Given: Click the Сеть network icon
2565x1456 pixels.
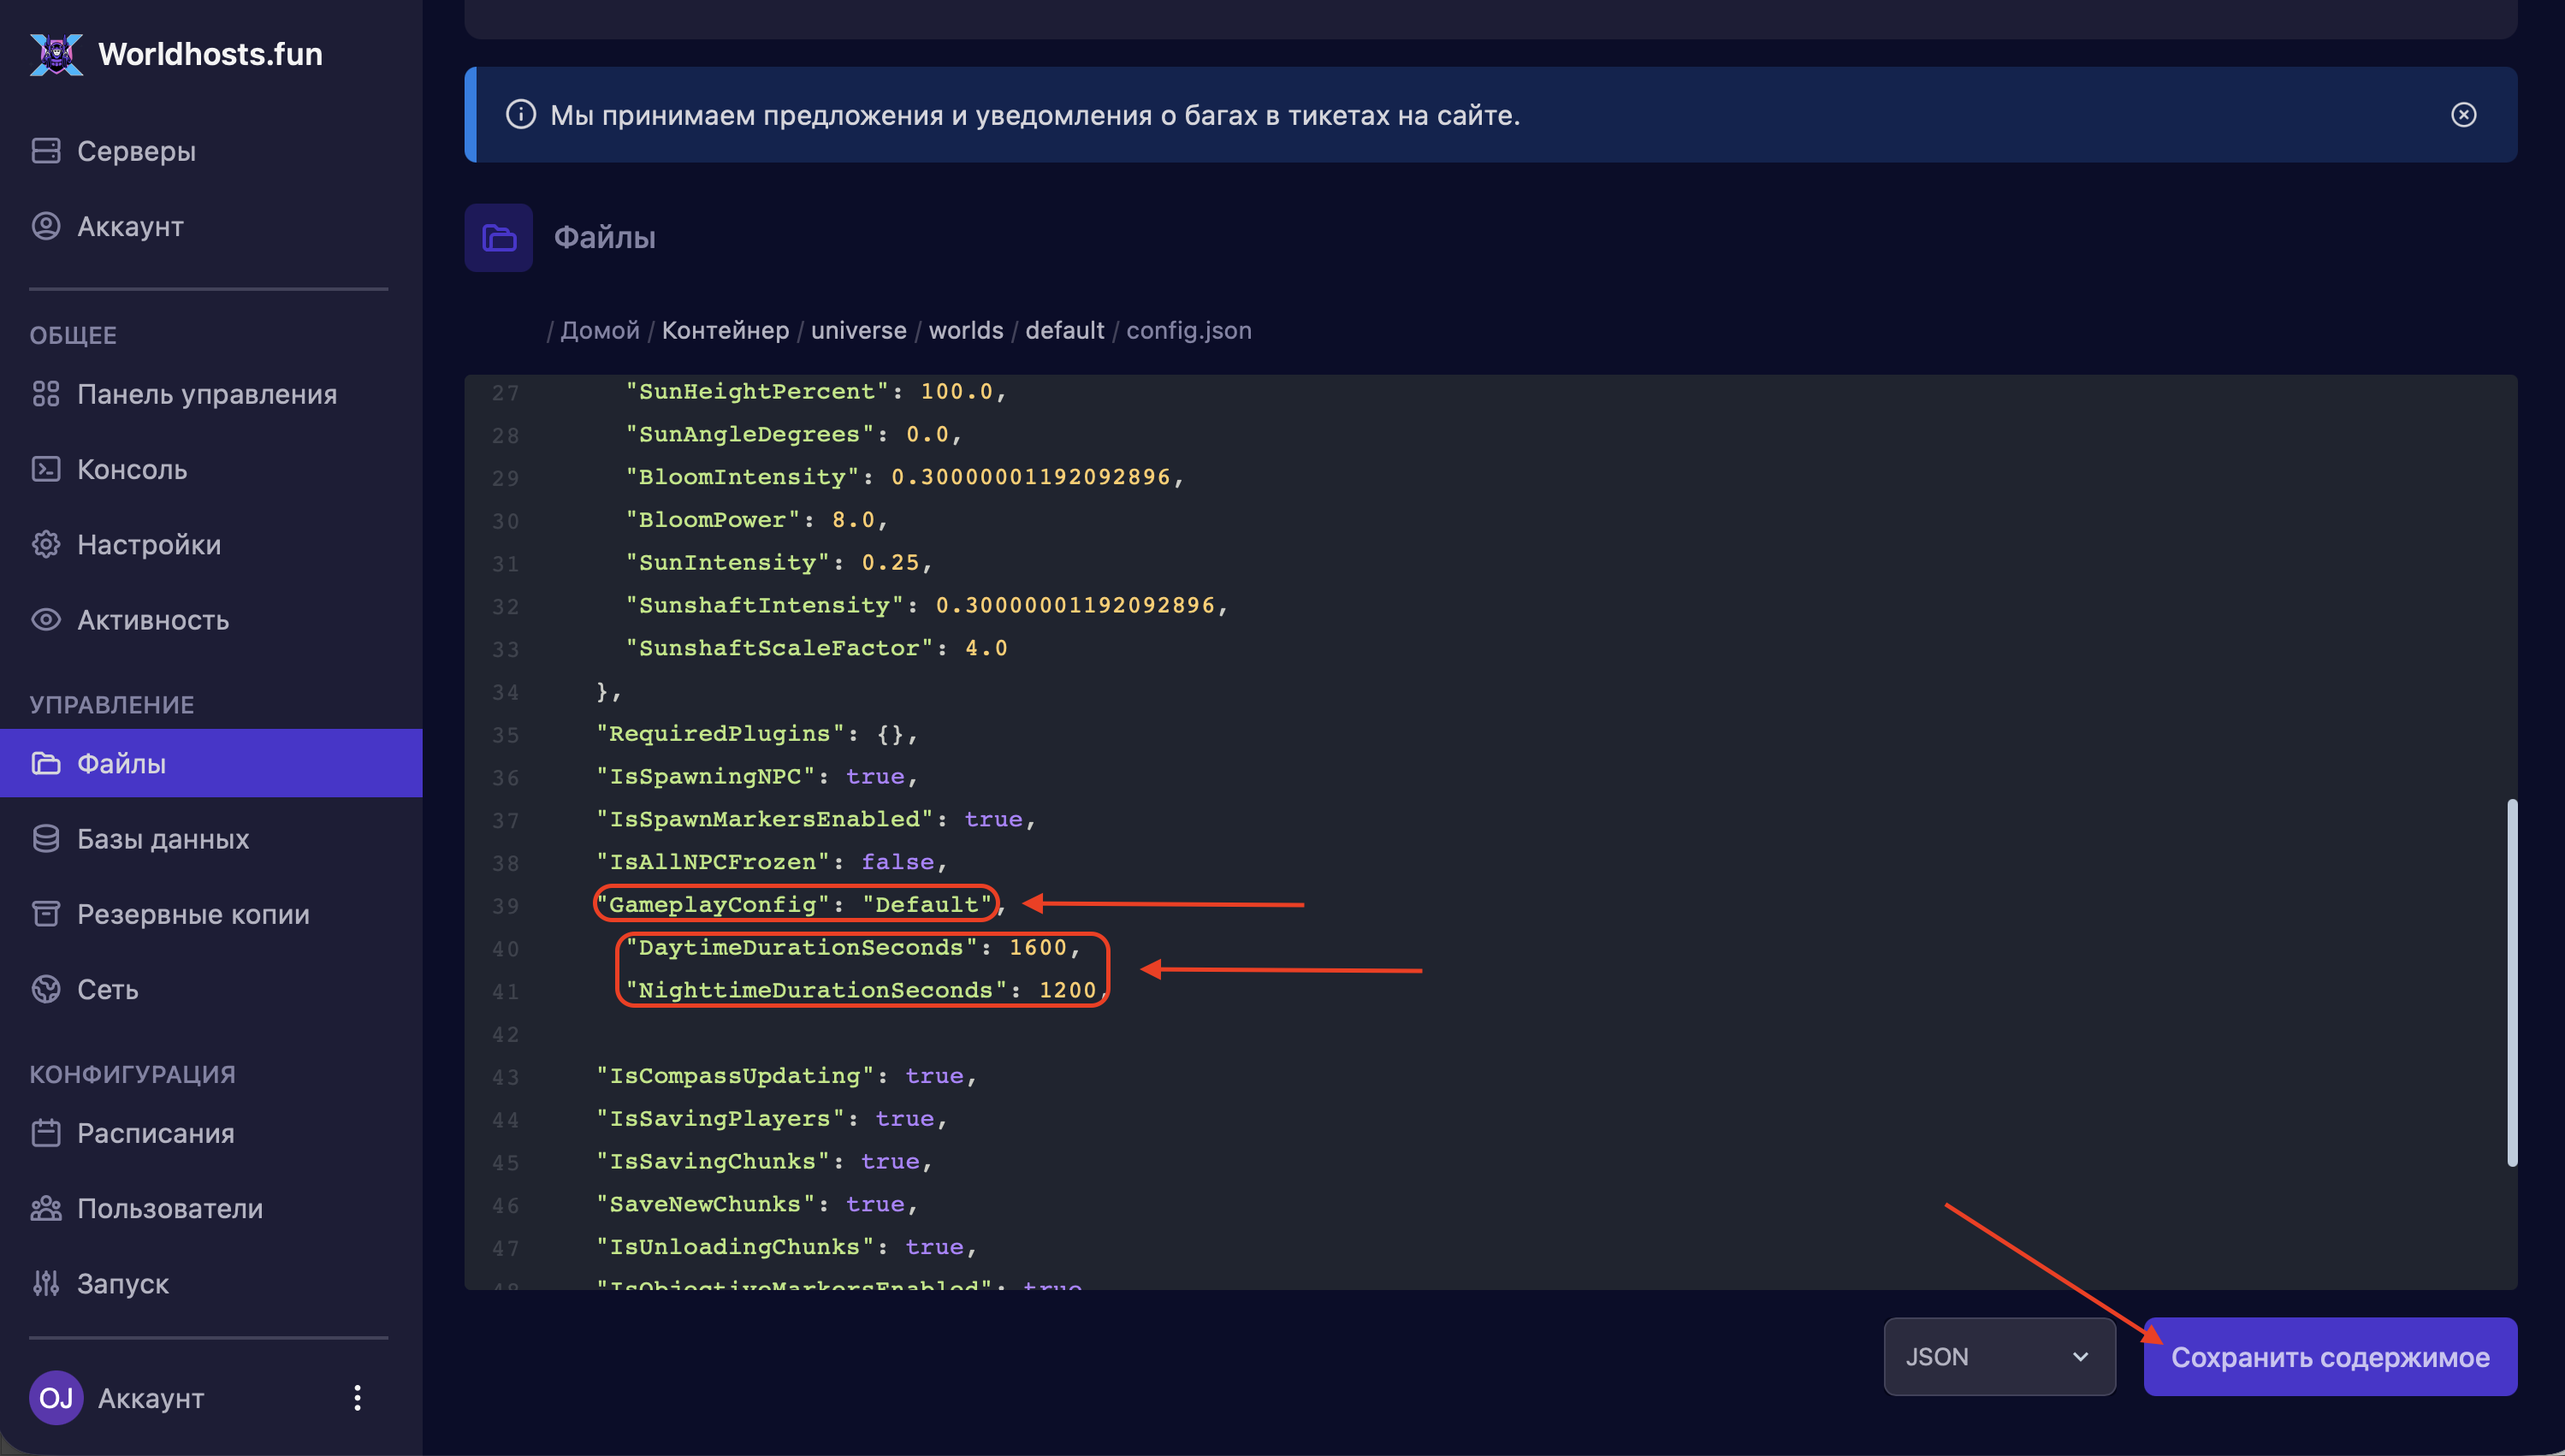Looking at the screenshot, I should [46, 989].
